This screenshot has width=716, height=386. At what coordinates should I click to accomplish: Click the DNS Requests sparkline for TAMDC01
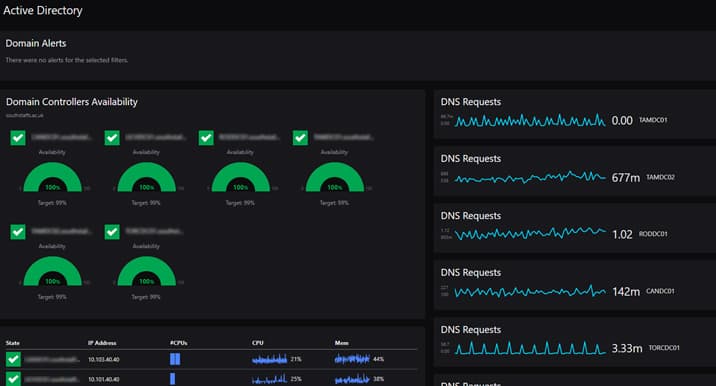(530, 121)
